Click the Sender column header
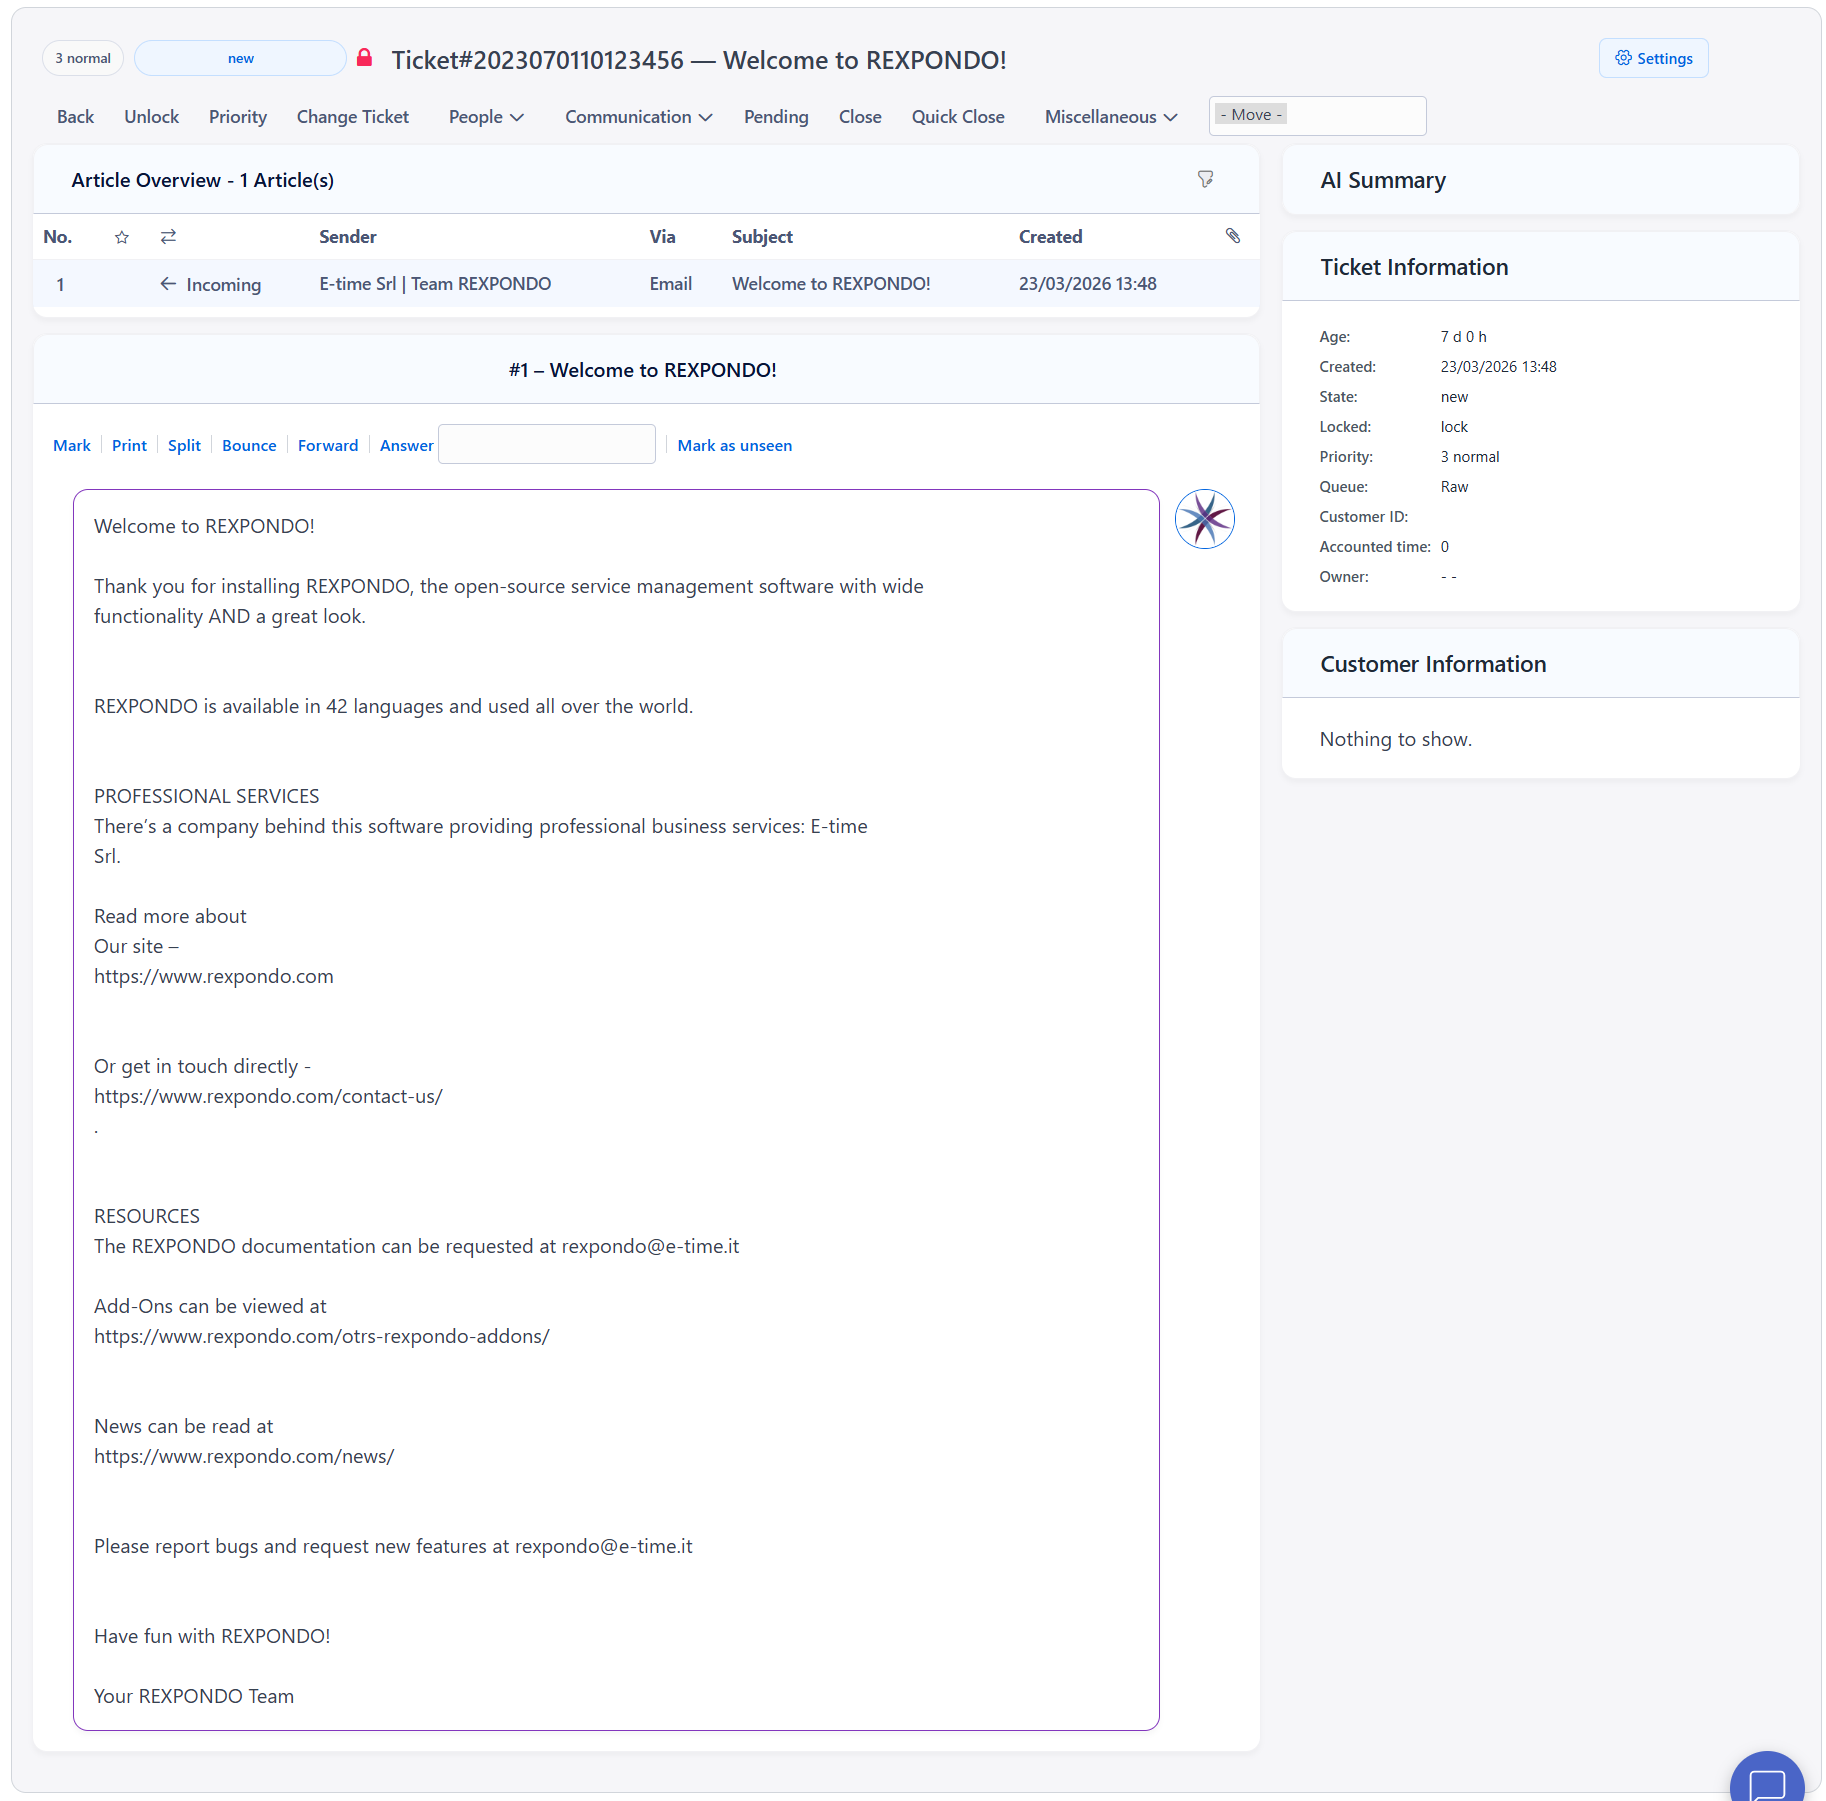Screen dimensions: 1826x1801 pos(348,237)
